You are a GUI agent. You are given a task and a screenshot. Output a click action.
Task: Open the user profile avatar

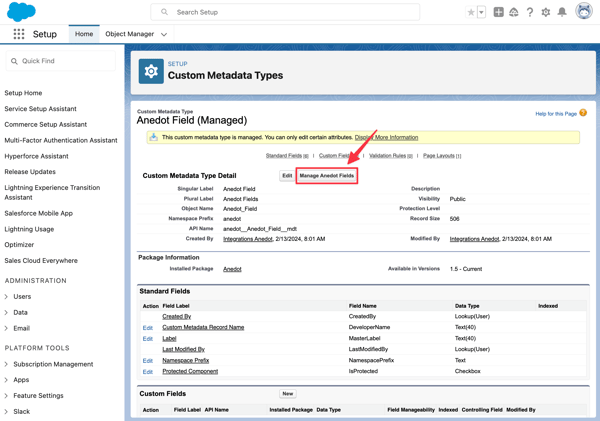pyautogui.click(x=584, y=11)
